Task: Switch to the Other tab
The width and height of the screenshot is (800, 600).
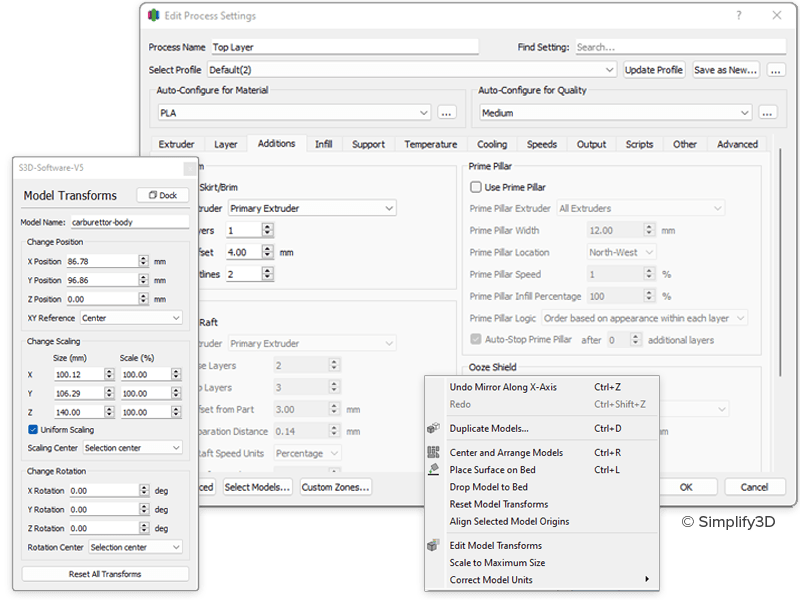Action: point(685,144)
